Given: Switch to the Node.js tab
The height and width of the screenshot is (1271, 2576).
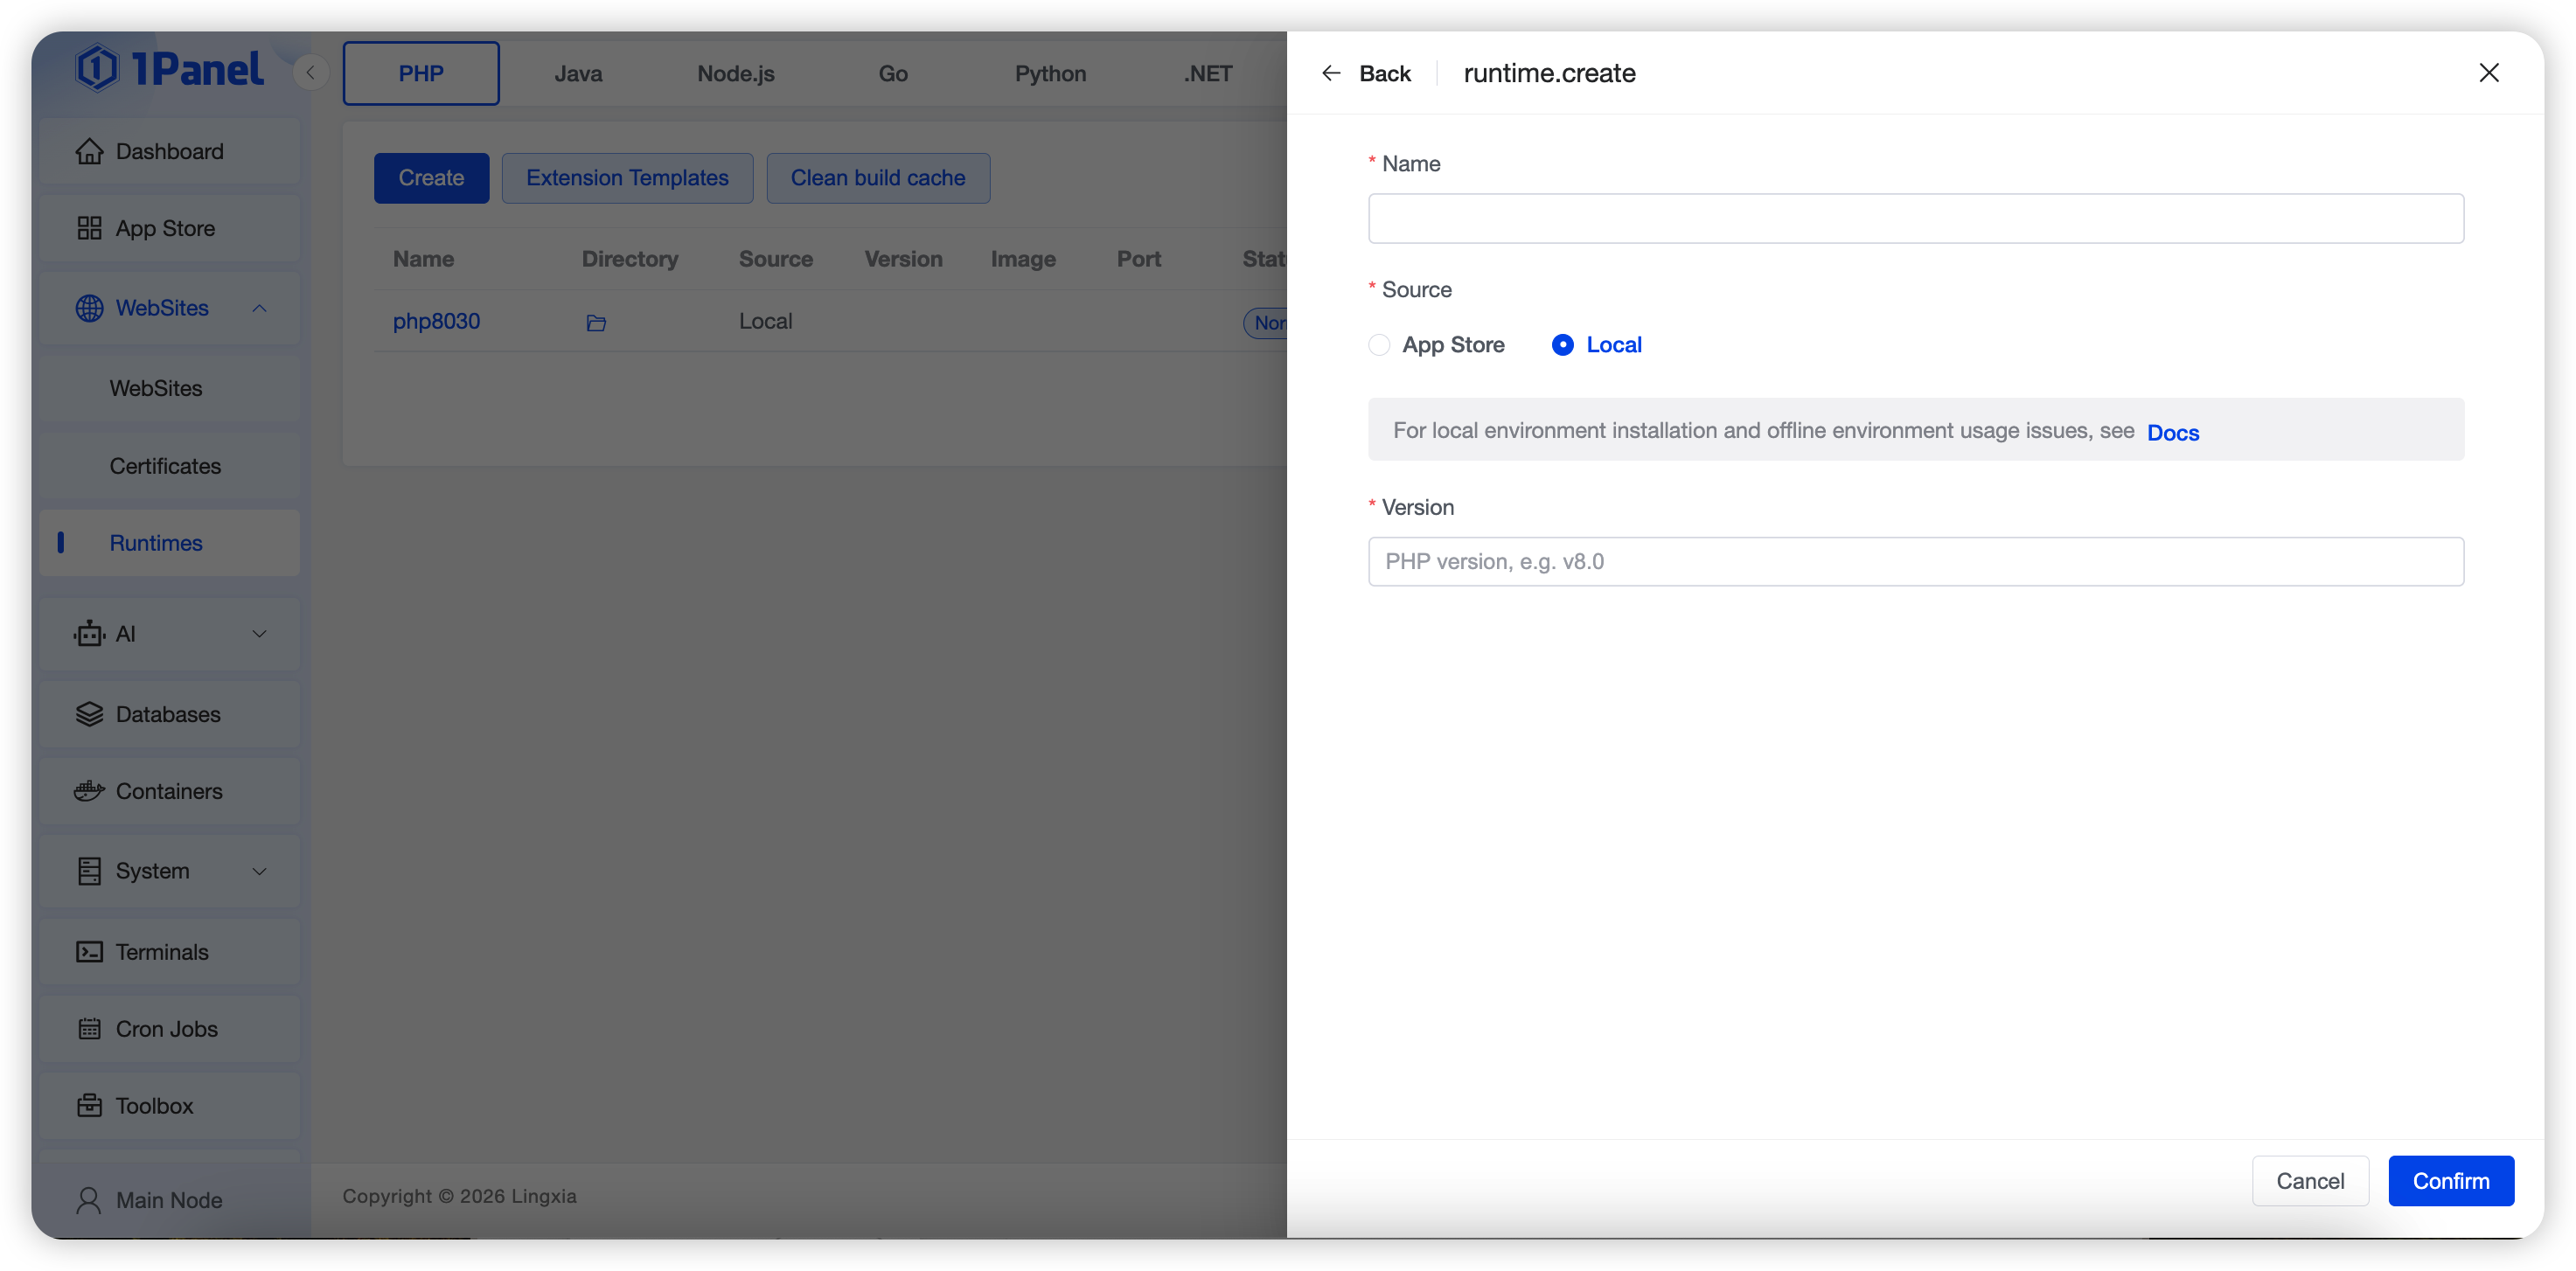Looking at the screenshot, I should (735, 73).
